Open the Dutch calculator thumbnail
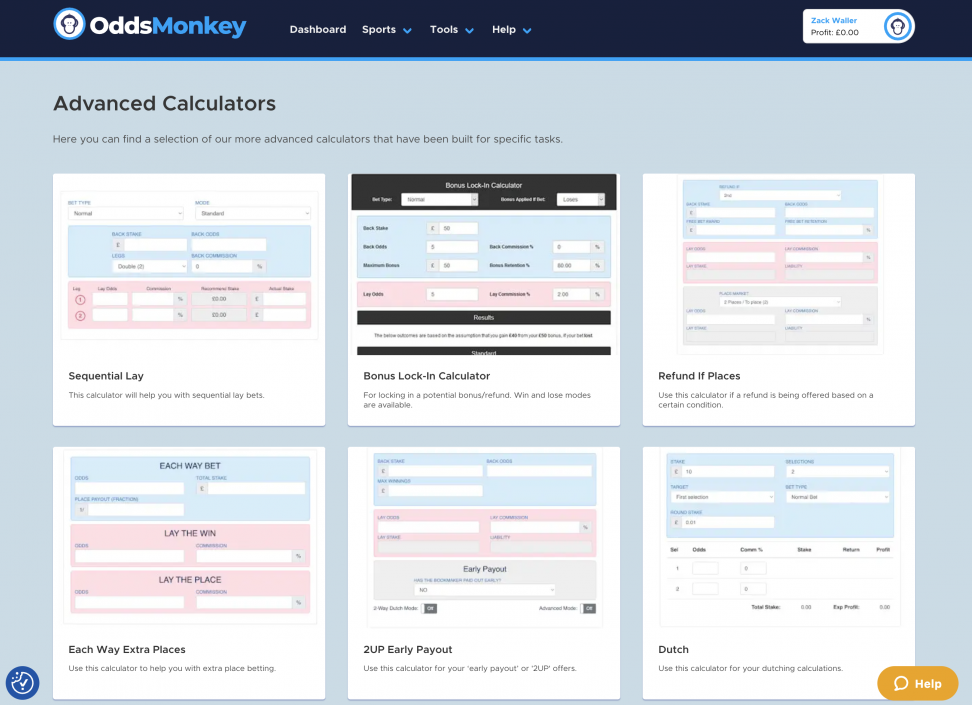972x705 pixels. [780, 538]
